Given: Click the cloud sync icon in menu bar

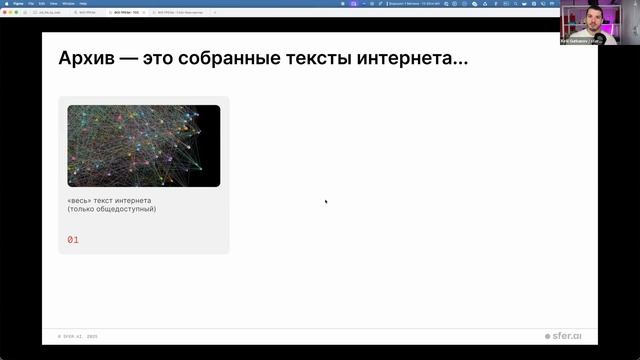Looking at the screenshot, I should point(475,4).
